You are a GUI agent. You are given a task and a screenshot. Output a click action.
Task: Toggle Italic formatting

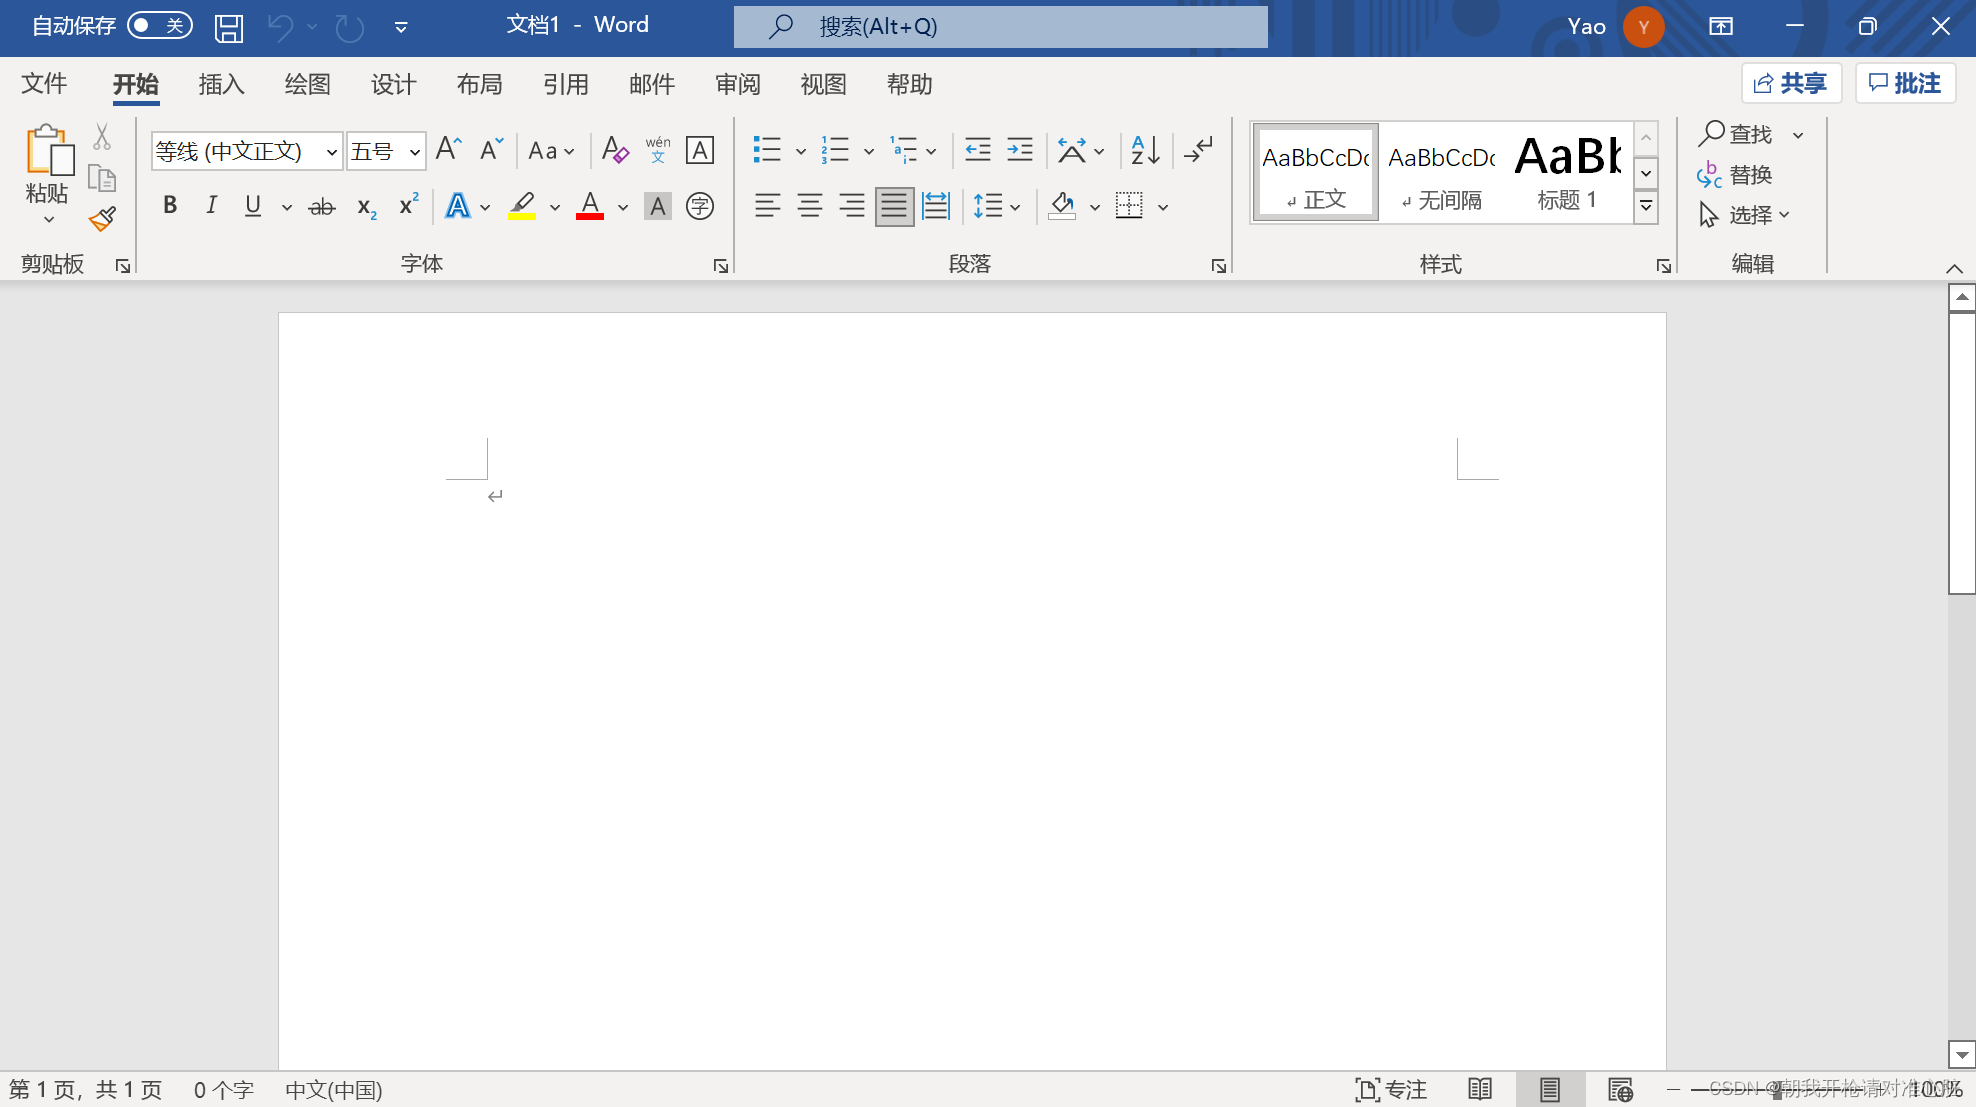(x=211, y=206)
